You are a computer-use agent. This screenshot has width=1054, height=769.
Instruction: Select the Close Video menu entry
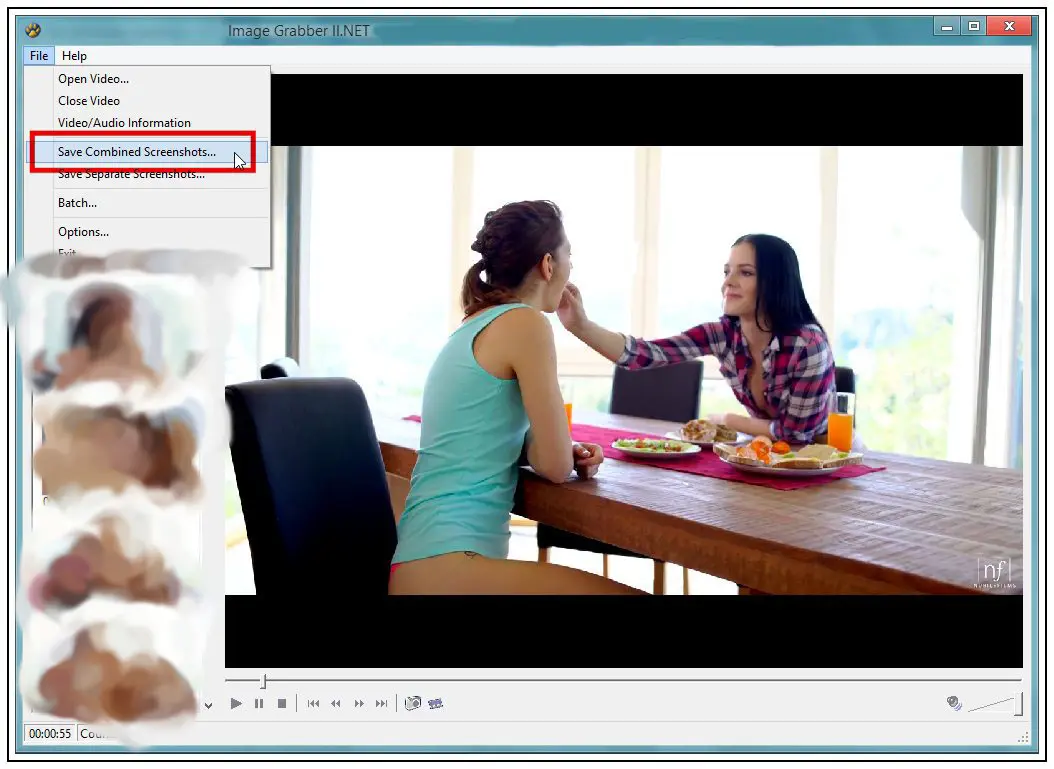point(89,101)
